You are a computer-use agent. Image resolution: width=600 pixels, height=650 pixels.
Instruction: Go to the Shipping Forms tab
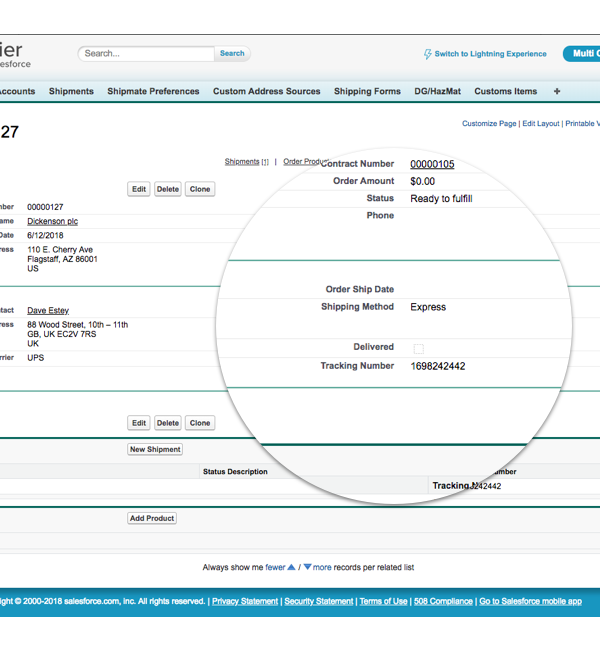(x=367, y=91)
